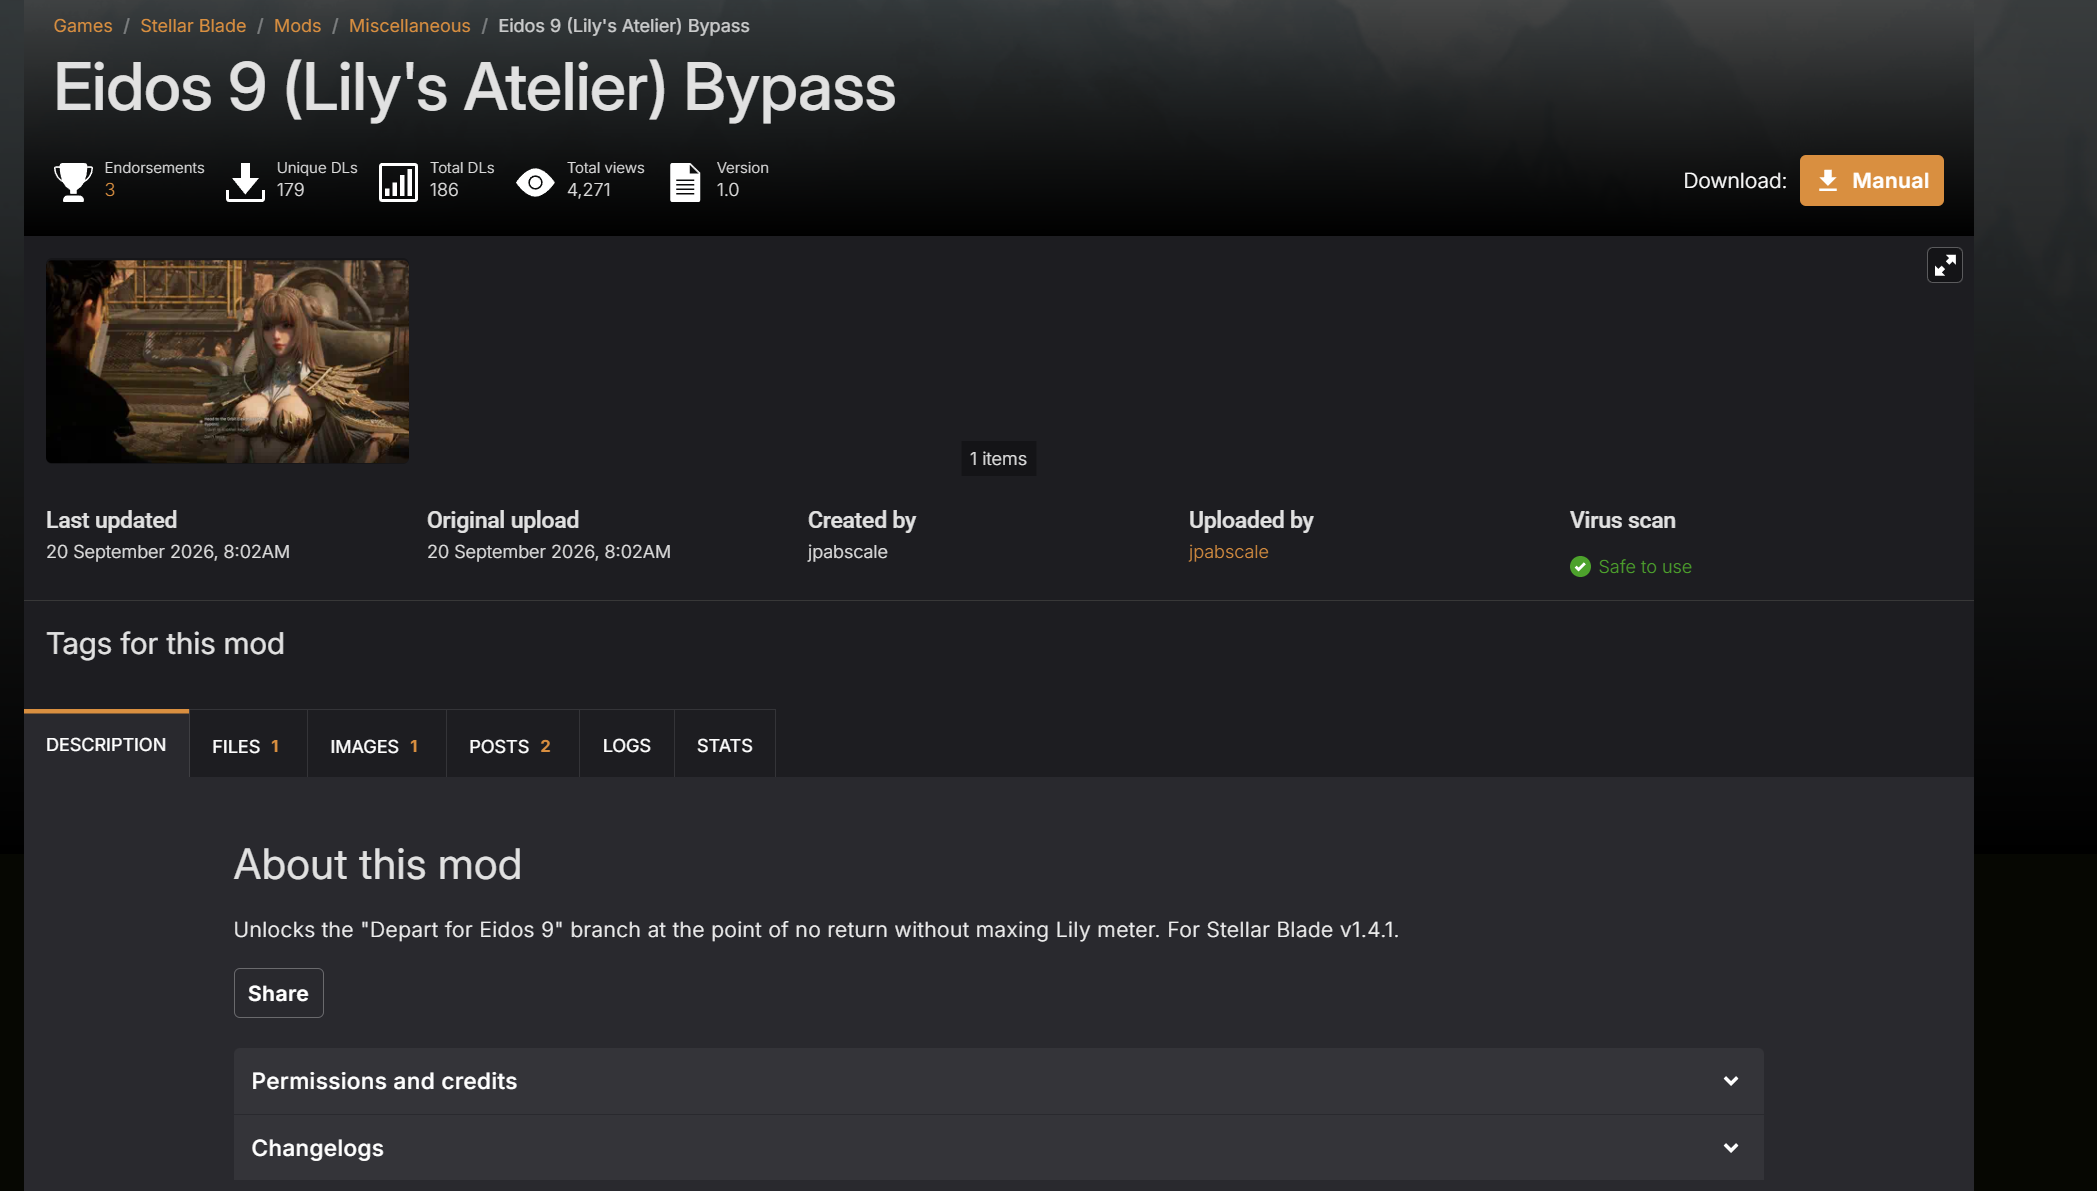Click the Share button

click(278, 993)
